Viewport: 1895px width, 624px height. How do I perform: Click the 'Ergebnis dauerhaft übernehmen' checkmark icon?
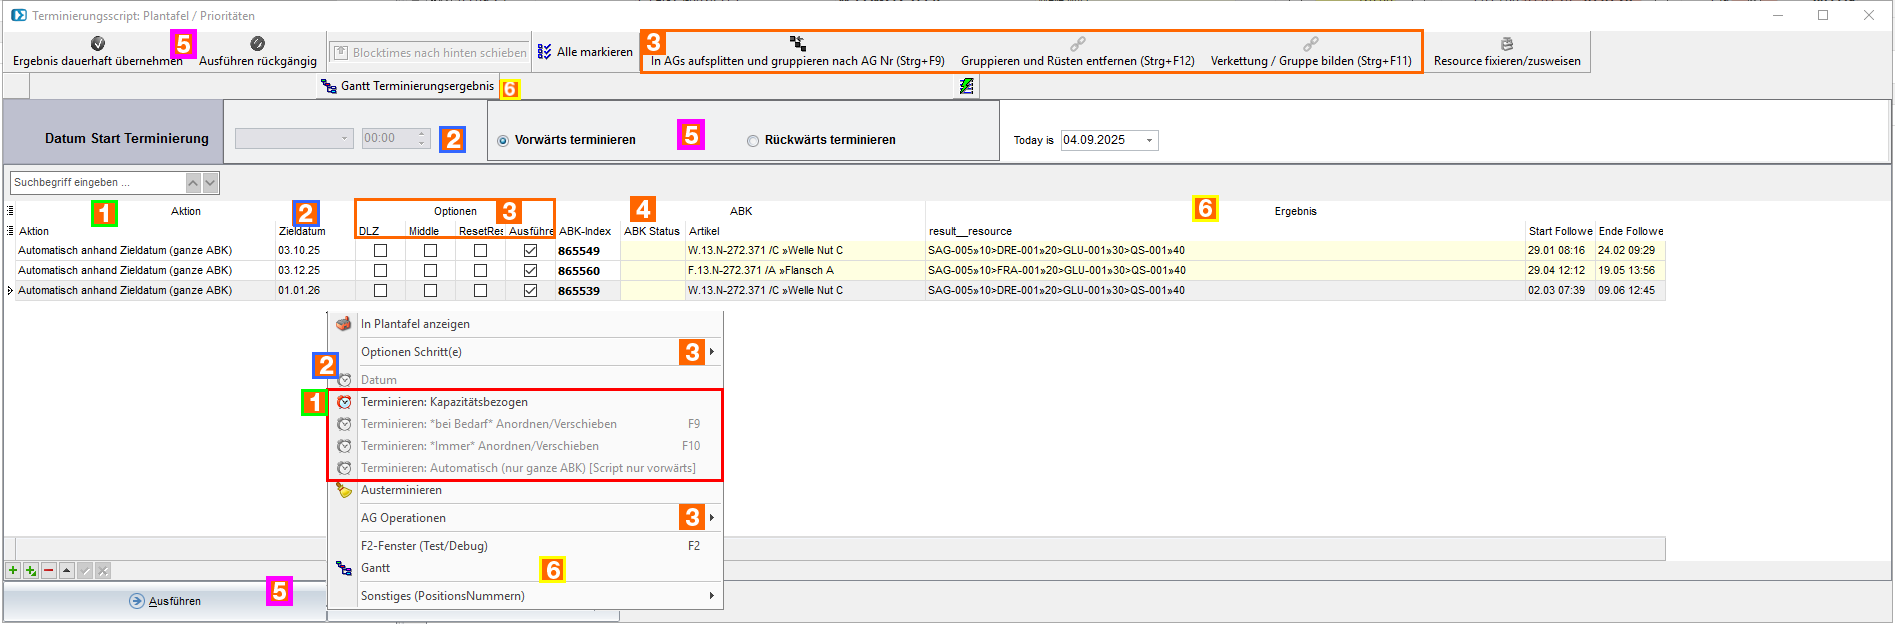[98, 44]
